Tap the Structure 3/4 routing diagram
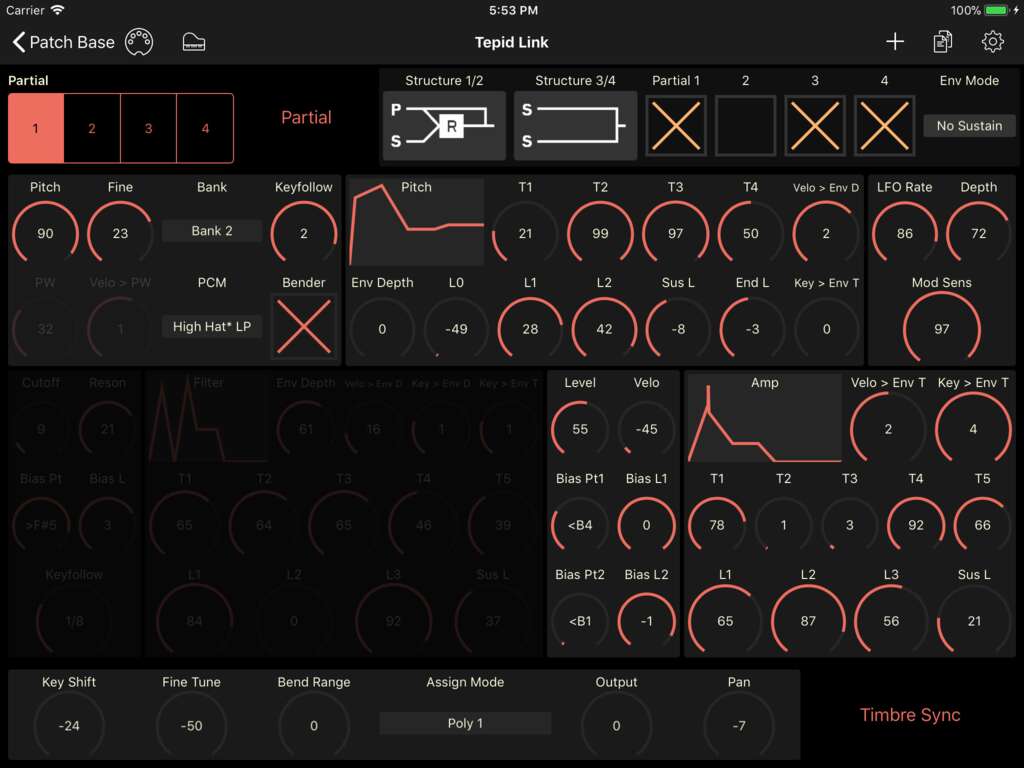Image resolution: width=1024 pixels, height=768 pixels. tap(575, 125)
